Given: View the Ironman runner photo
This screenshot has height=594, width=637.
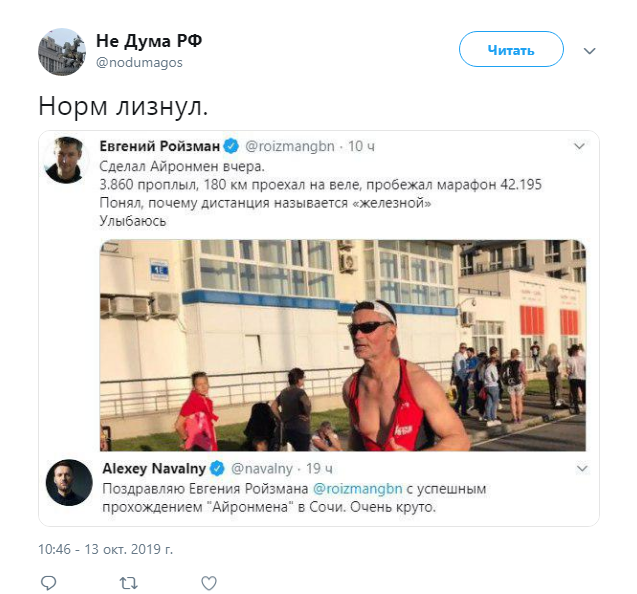Looking at the screenshot, I should coord(343,345).
